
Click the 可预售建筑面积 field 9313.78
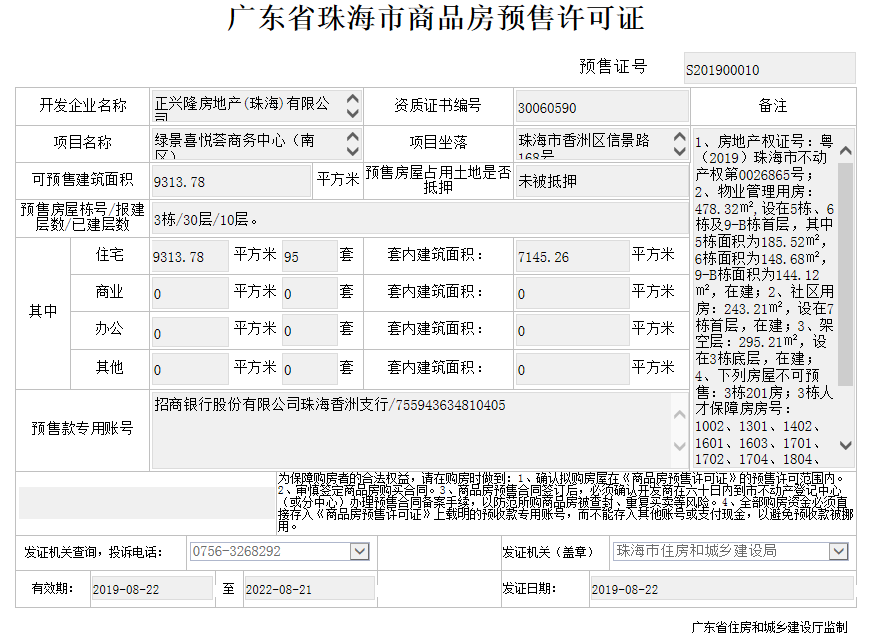[230, 181]
